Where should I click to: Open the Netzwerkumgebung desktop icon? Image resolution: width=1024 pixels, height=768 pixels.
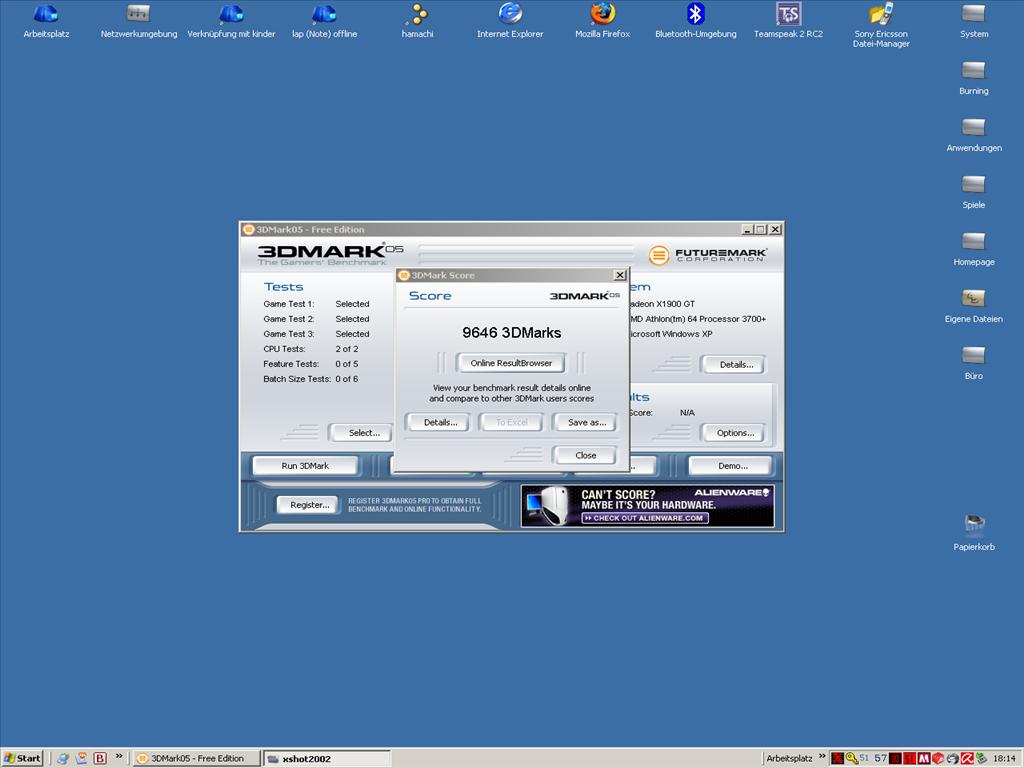click(x=138, y=20)
